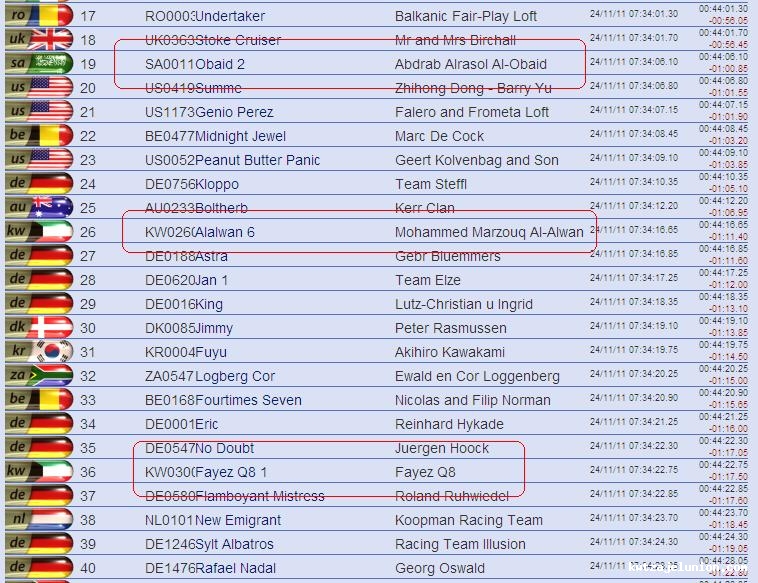Click the Saudi Arabia flag icon

click(x=50, y=64)
